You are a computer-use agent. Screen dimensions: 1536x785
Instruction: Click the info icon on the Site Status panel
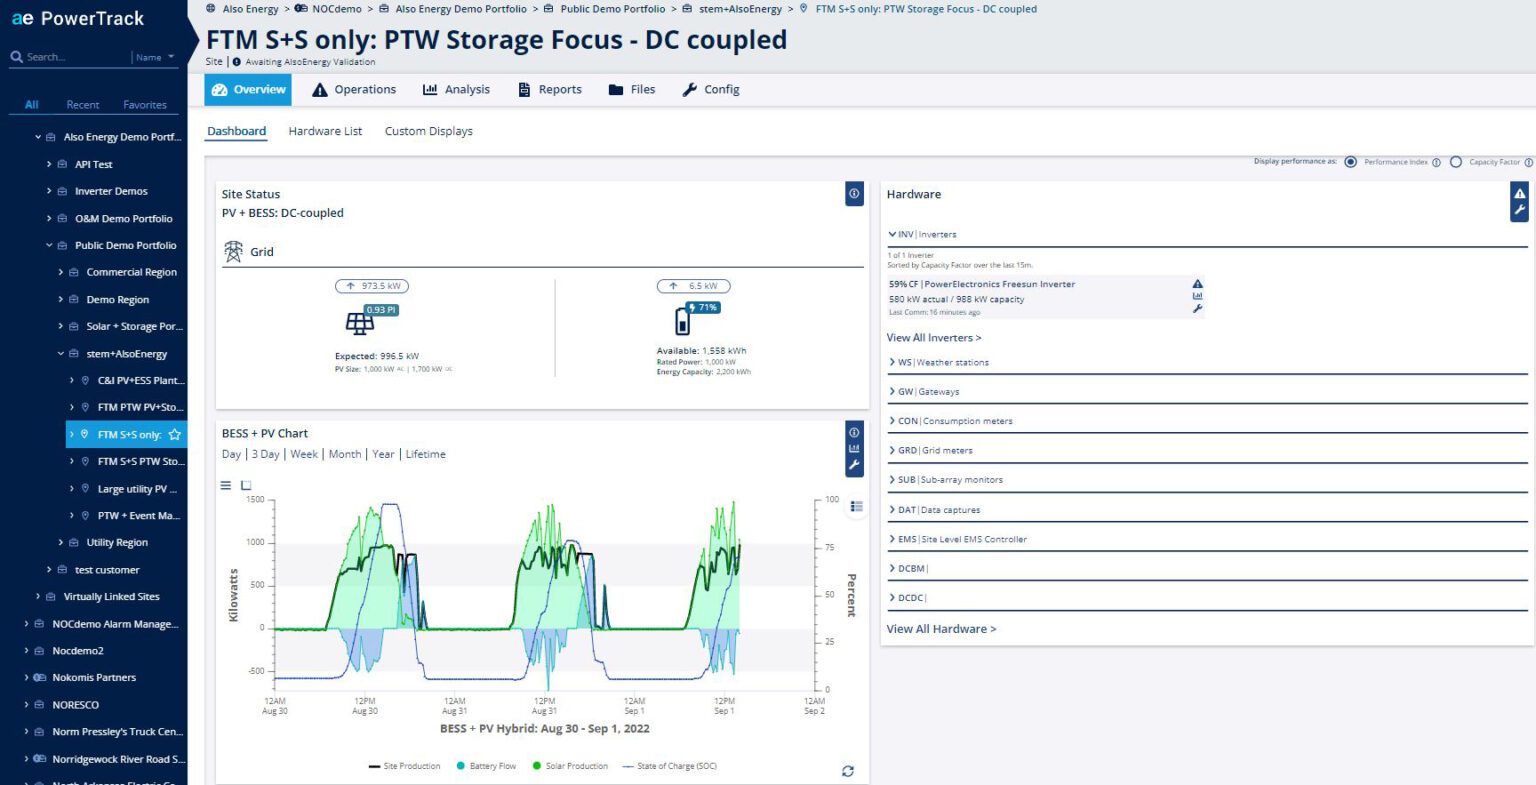(854, 194)
